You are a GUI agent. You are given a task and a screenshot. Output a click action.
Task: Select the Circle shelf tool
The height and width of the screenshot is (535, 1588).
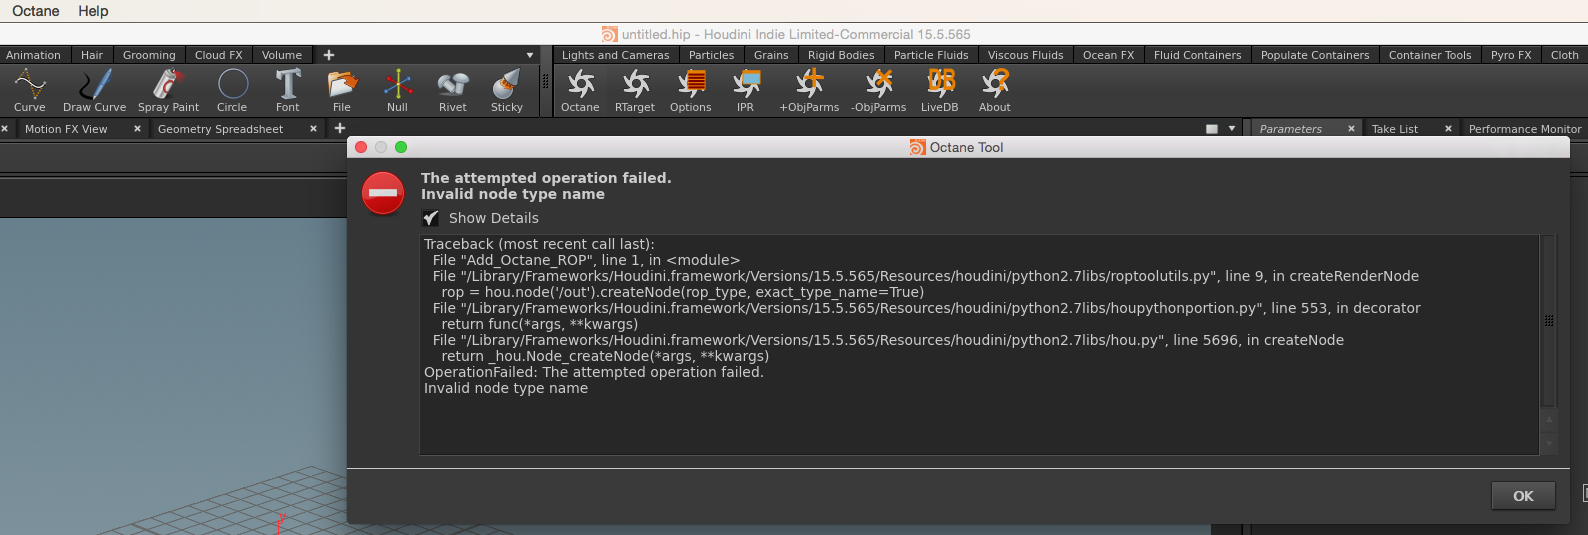(x=232, y=90)
